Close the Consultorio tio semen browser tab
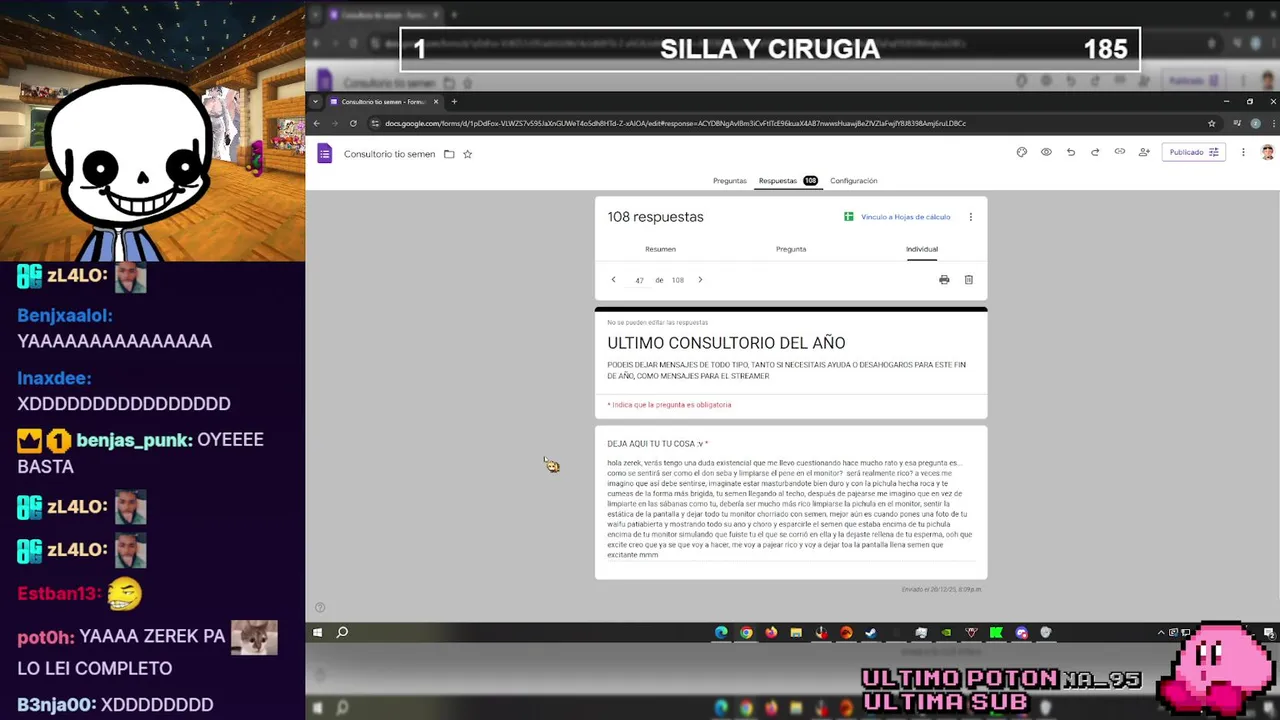1280x720 pixels. tap(436, 101)
